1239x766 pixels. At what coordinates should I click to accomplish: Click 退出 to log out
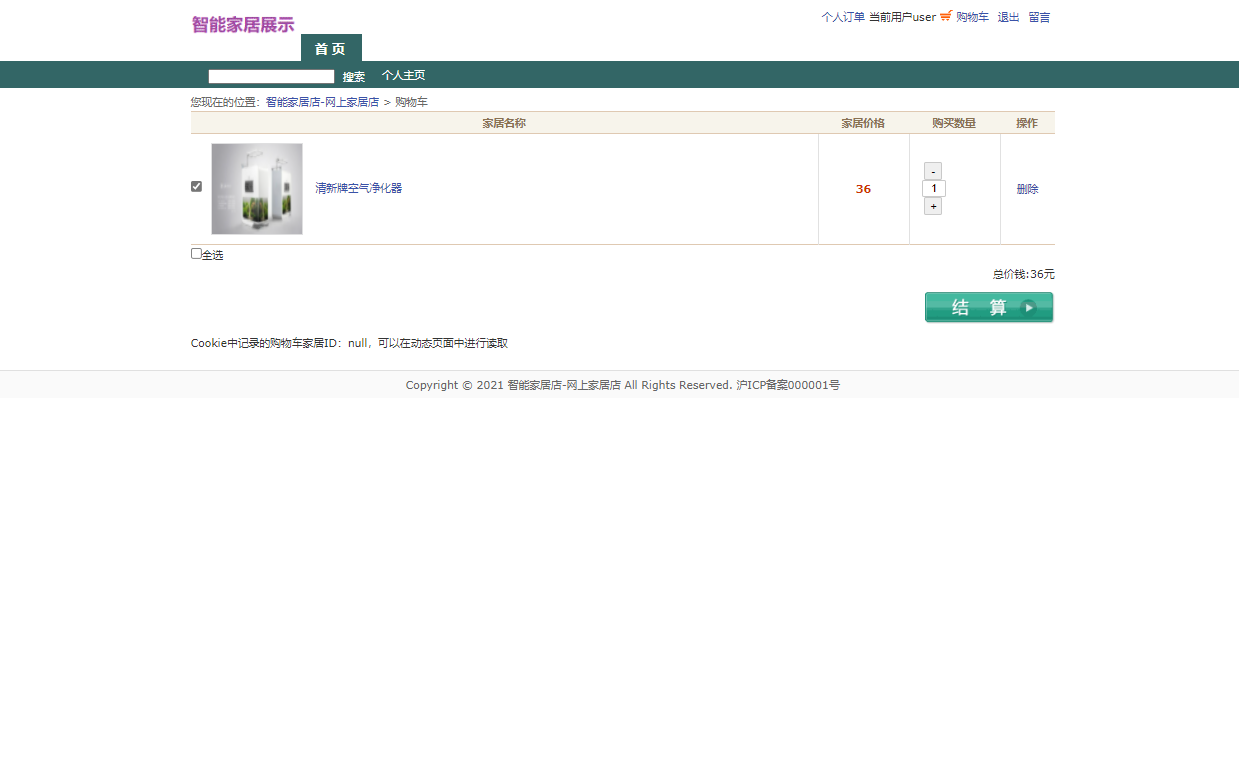tap(1006, 17)
